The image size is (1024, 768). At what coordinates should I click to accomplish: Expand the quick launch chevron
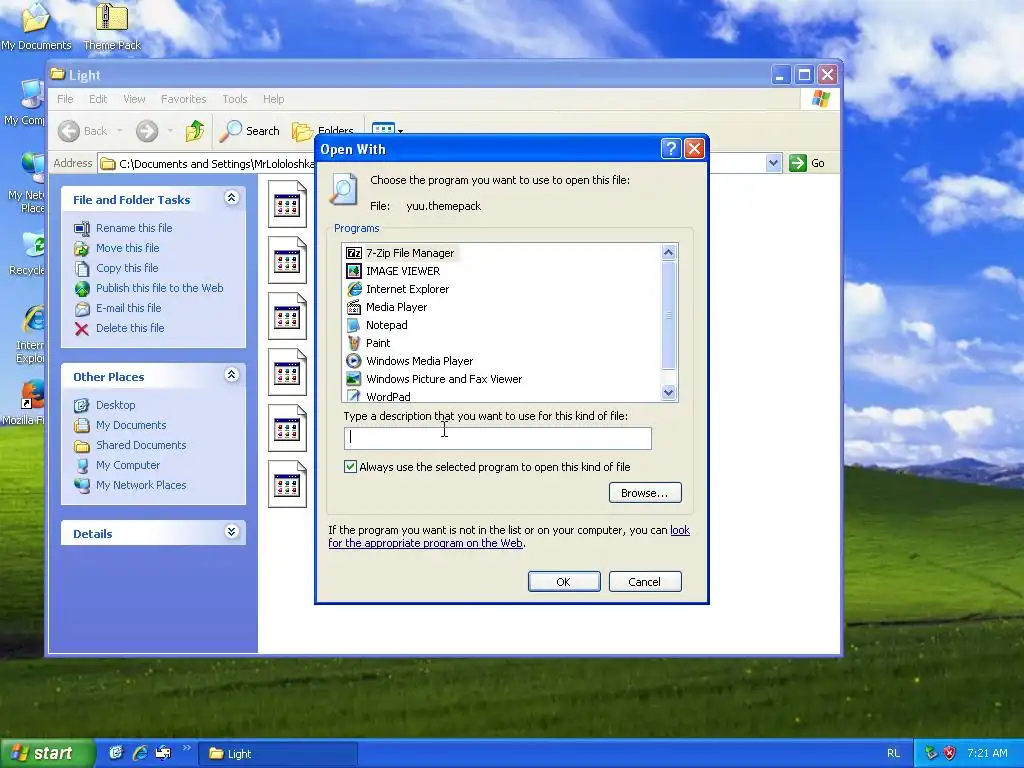[186, 748]
